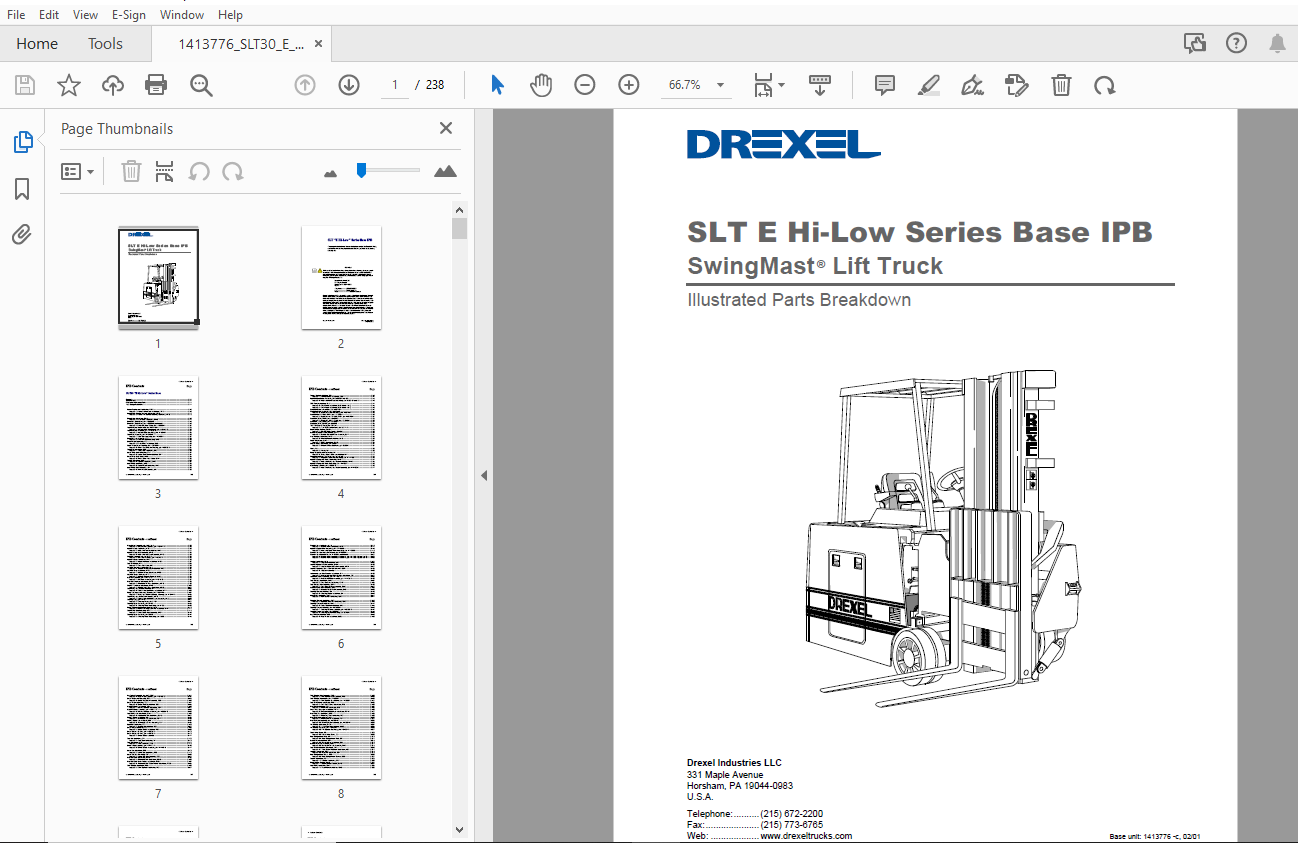Click the "Drexel Industries LLC" text

(734, 763)
